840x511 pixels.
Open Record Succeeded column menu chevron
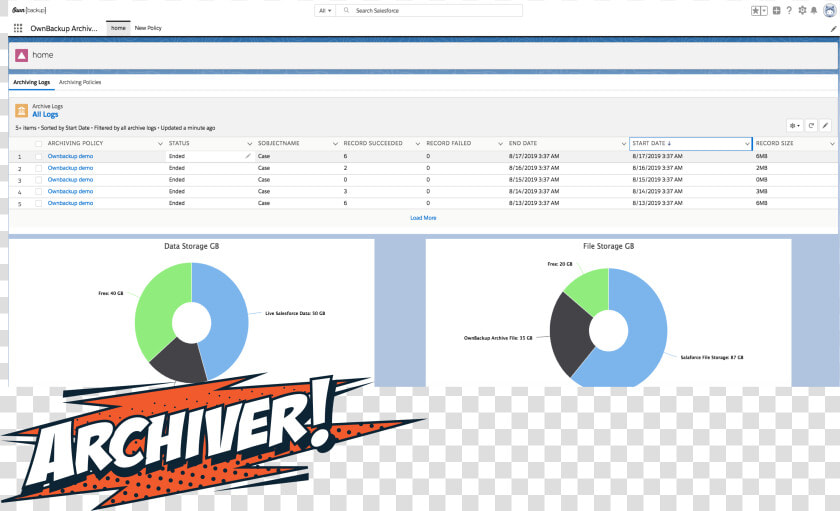point(418,144)
